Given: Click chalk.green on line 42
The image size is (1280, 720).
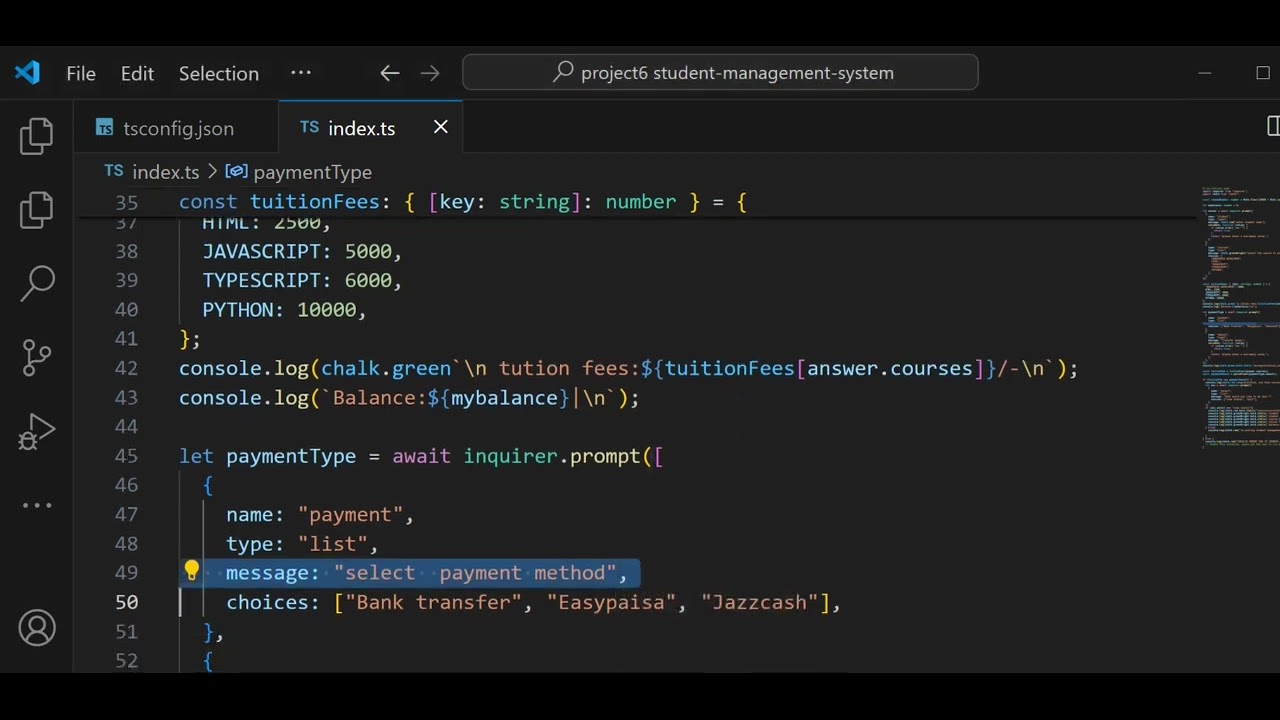Looking at the screenshot, I should click(x=386, y=368).
